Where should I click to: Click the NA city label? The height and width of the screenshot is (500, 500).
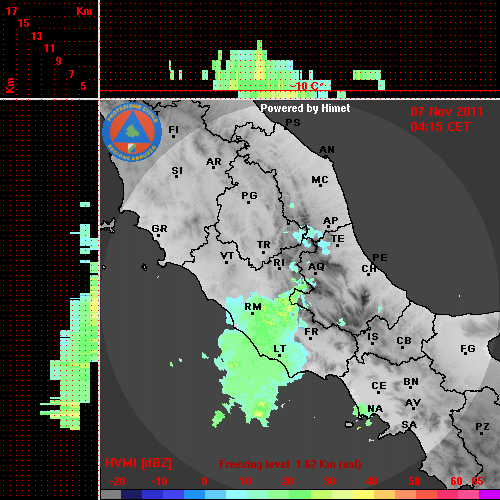(x=375, y=409)
